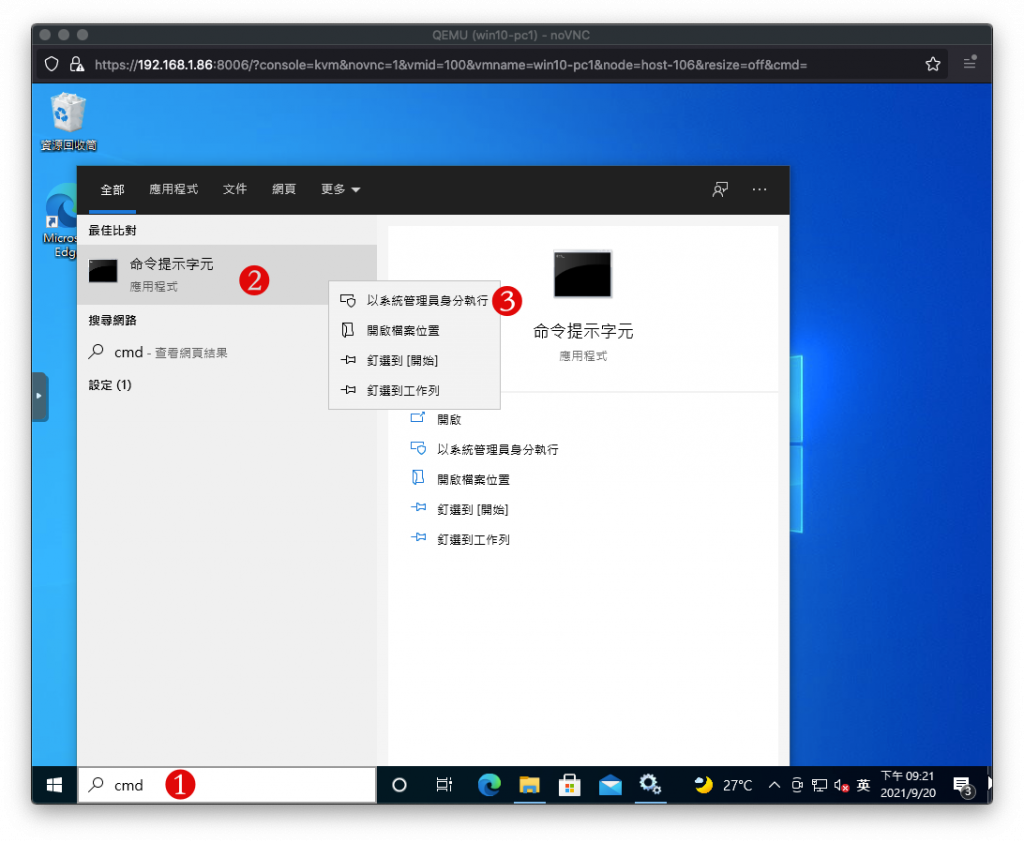Open Mail app from taskbar

(610, 785)
